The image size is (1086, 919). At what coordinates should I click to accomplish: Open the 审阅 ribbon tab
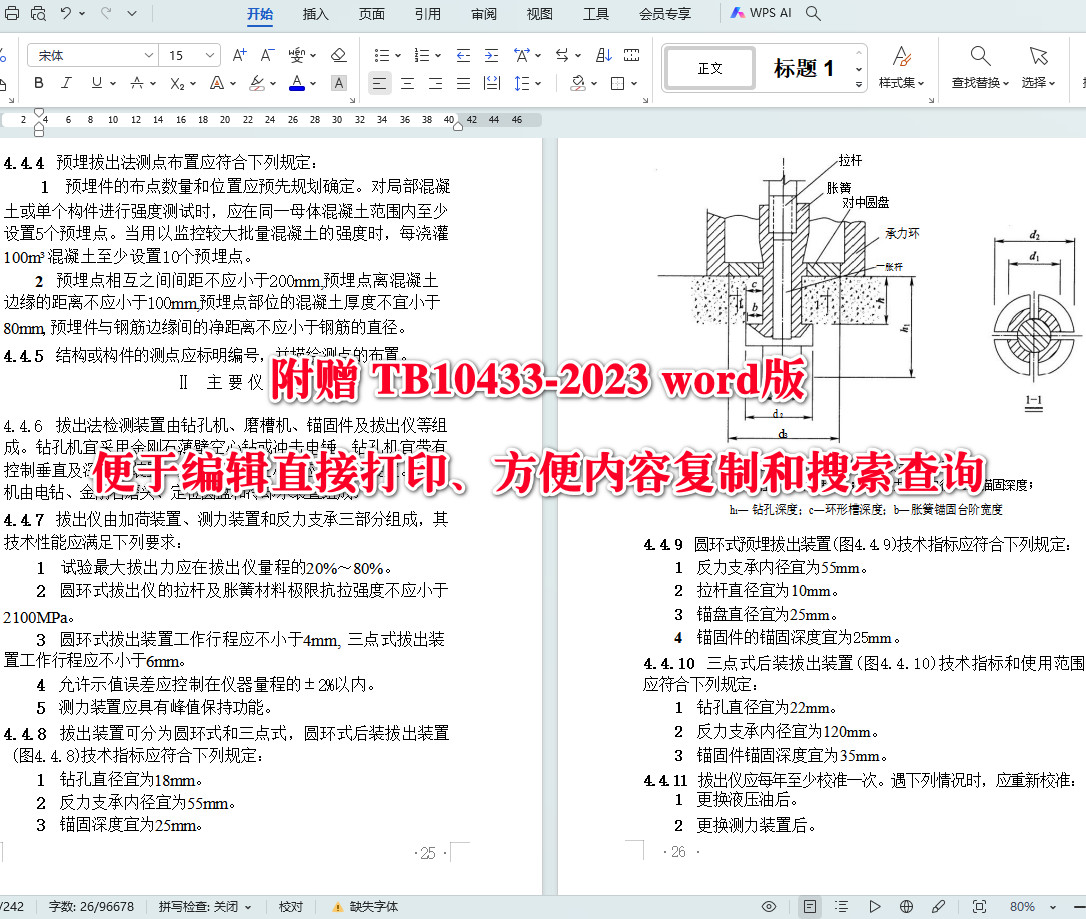[483, 14]
